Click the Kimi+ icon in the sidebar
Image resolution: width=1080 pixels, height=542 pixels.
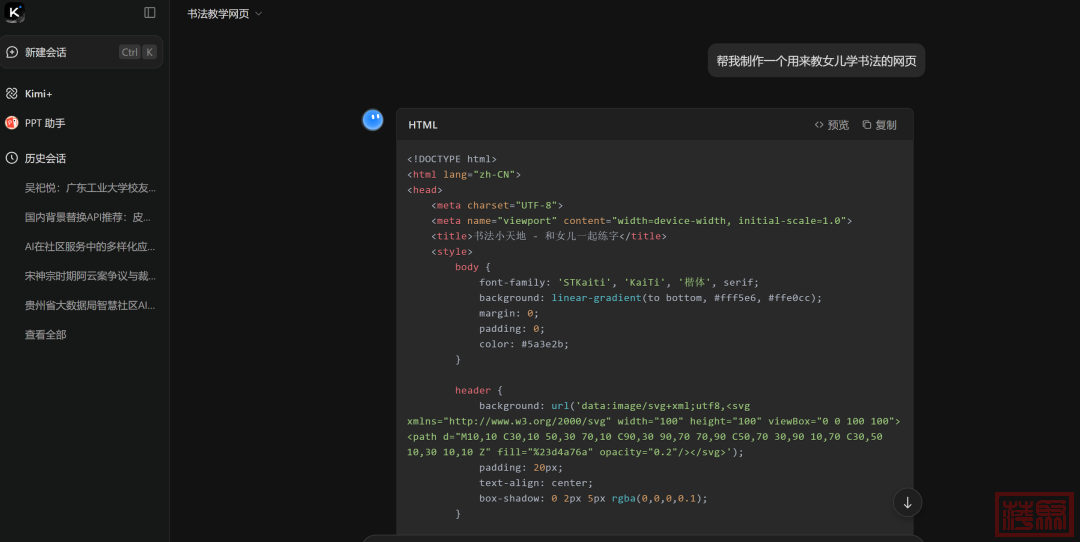12,93
